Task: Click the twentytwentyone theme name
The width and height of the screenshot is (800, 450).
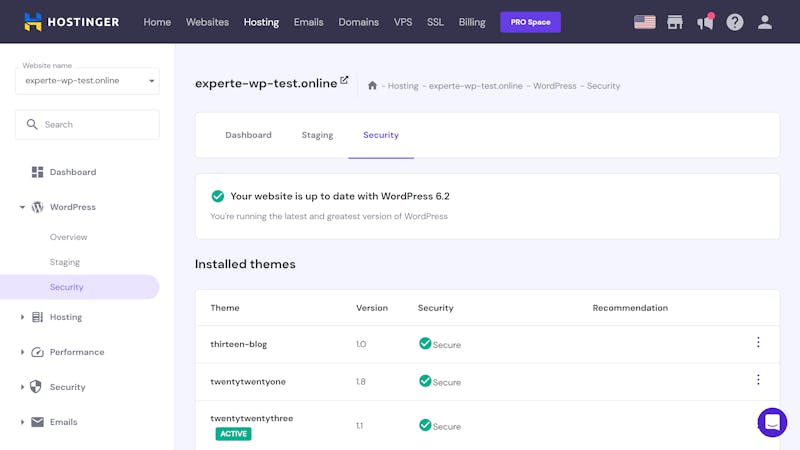Action: tap(248, 382)
